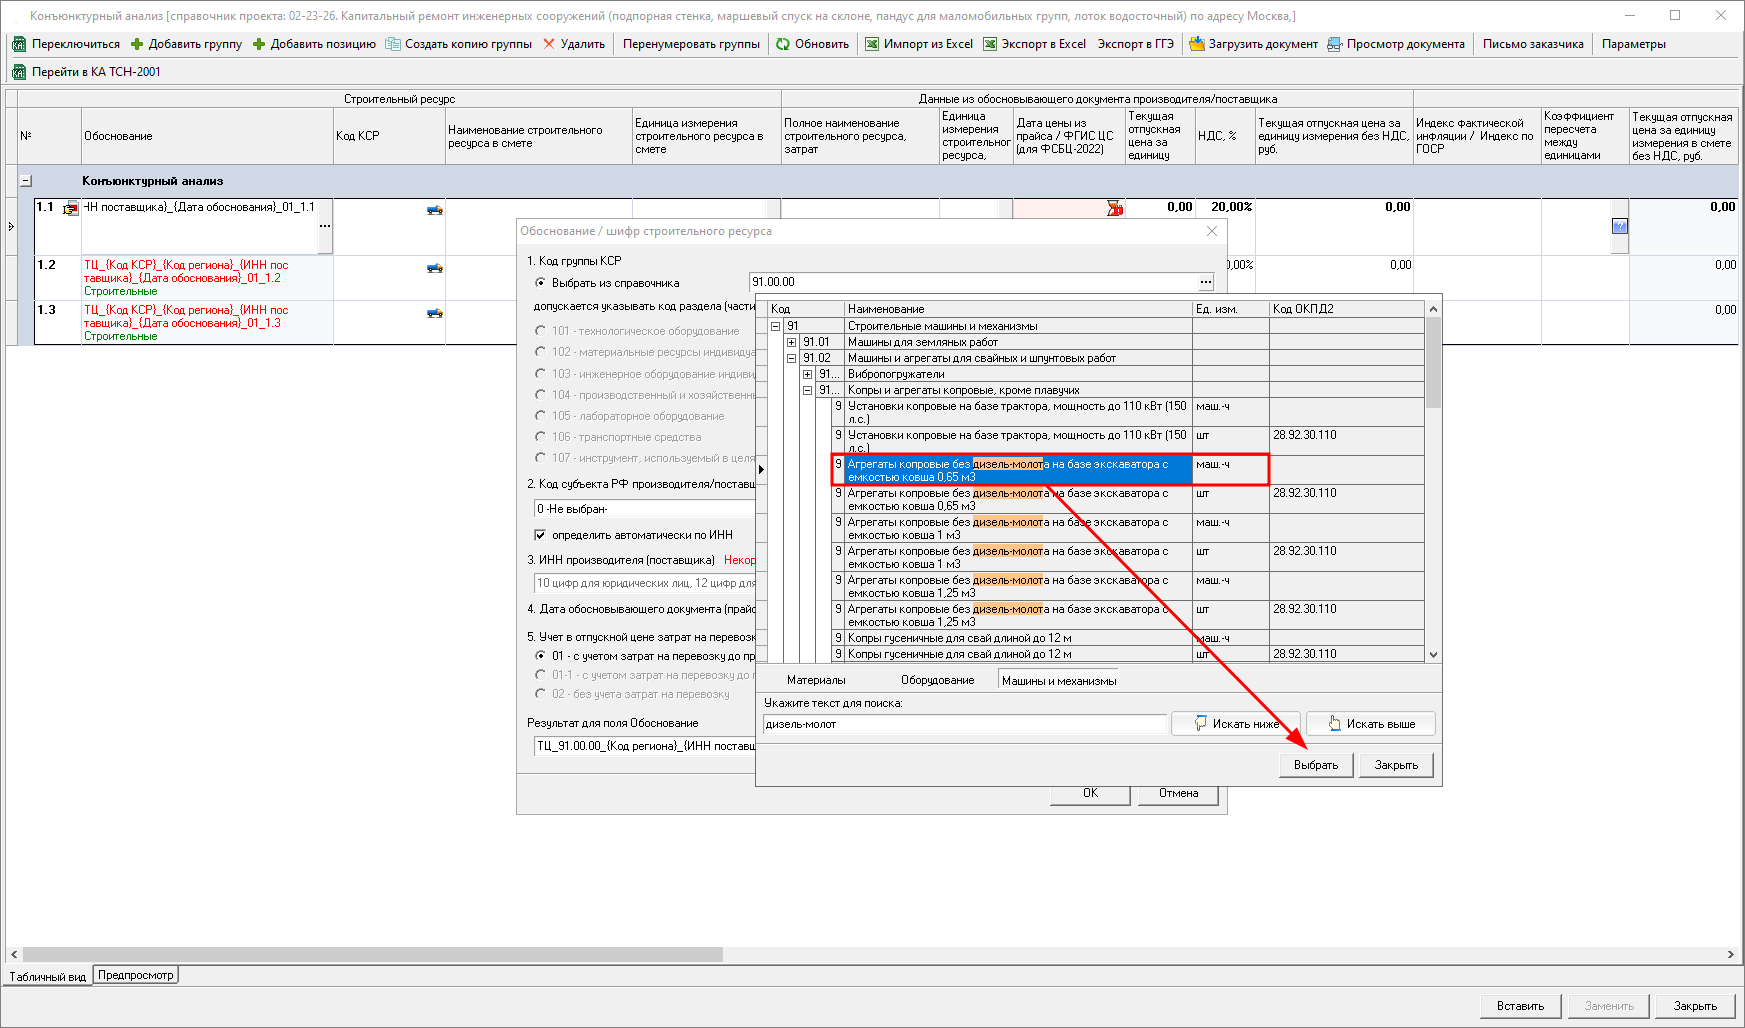Click the green plus 'Добавить группу' icon
Viewport: 1745px width, 1028px height.
[x=137, y=44]
